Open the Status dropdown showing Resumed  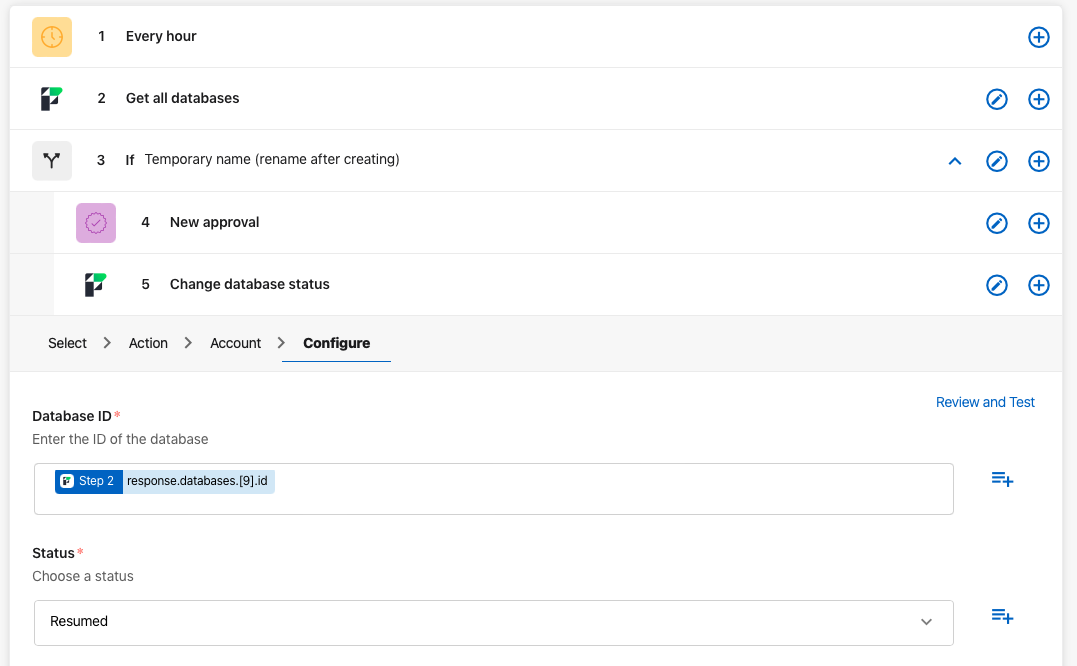[494, 623]
